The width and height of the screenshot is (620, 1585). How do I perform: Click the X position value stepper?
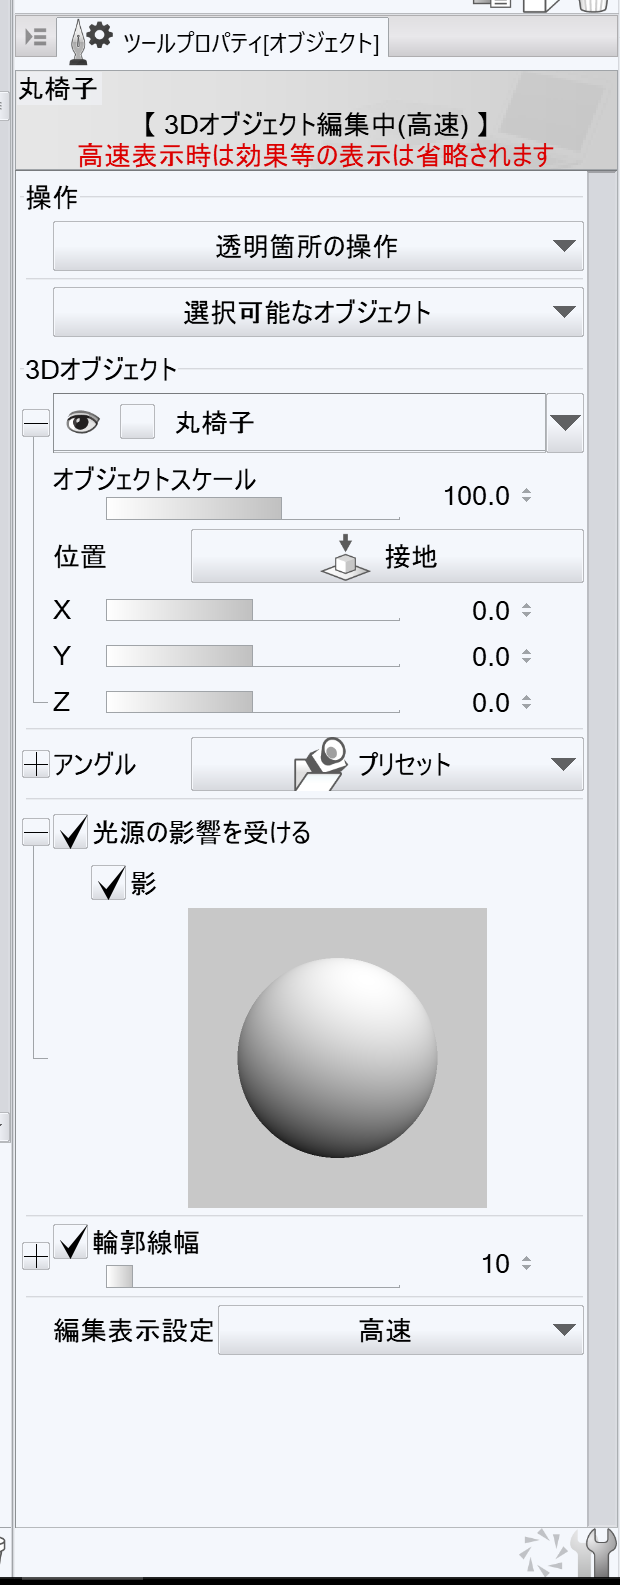point(526,610)
